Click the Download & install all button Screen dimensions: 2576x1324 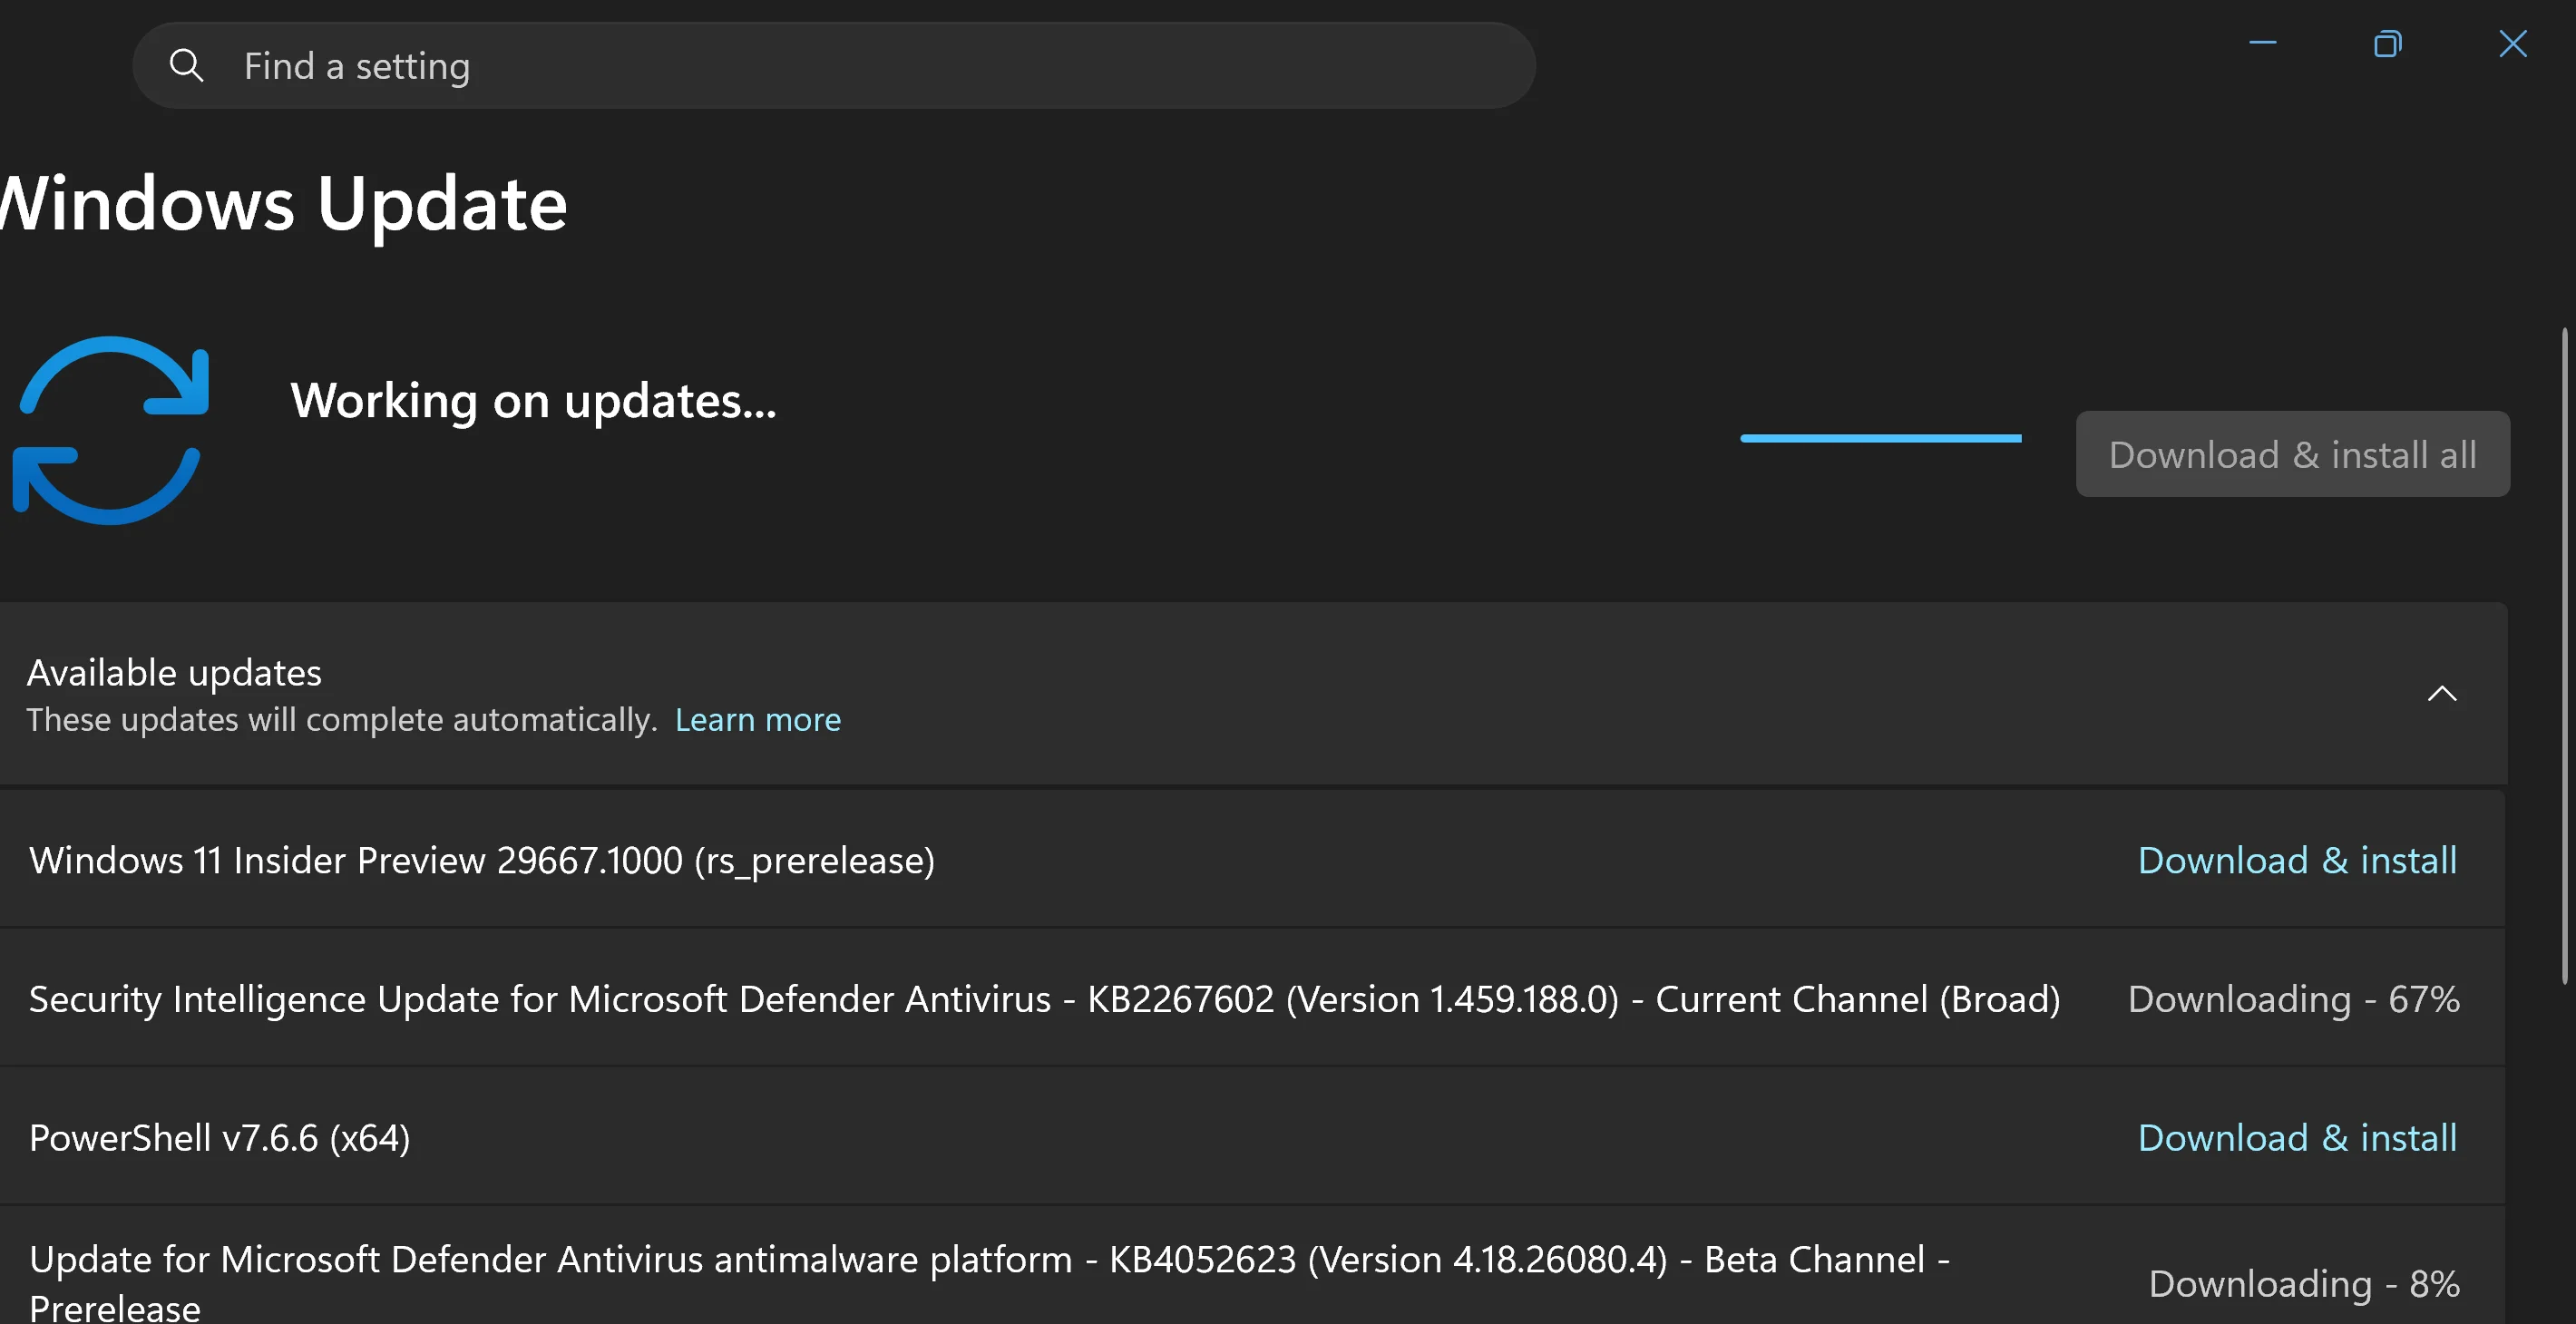click(2292, 454)
